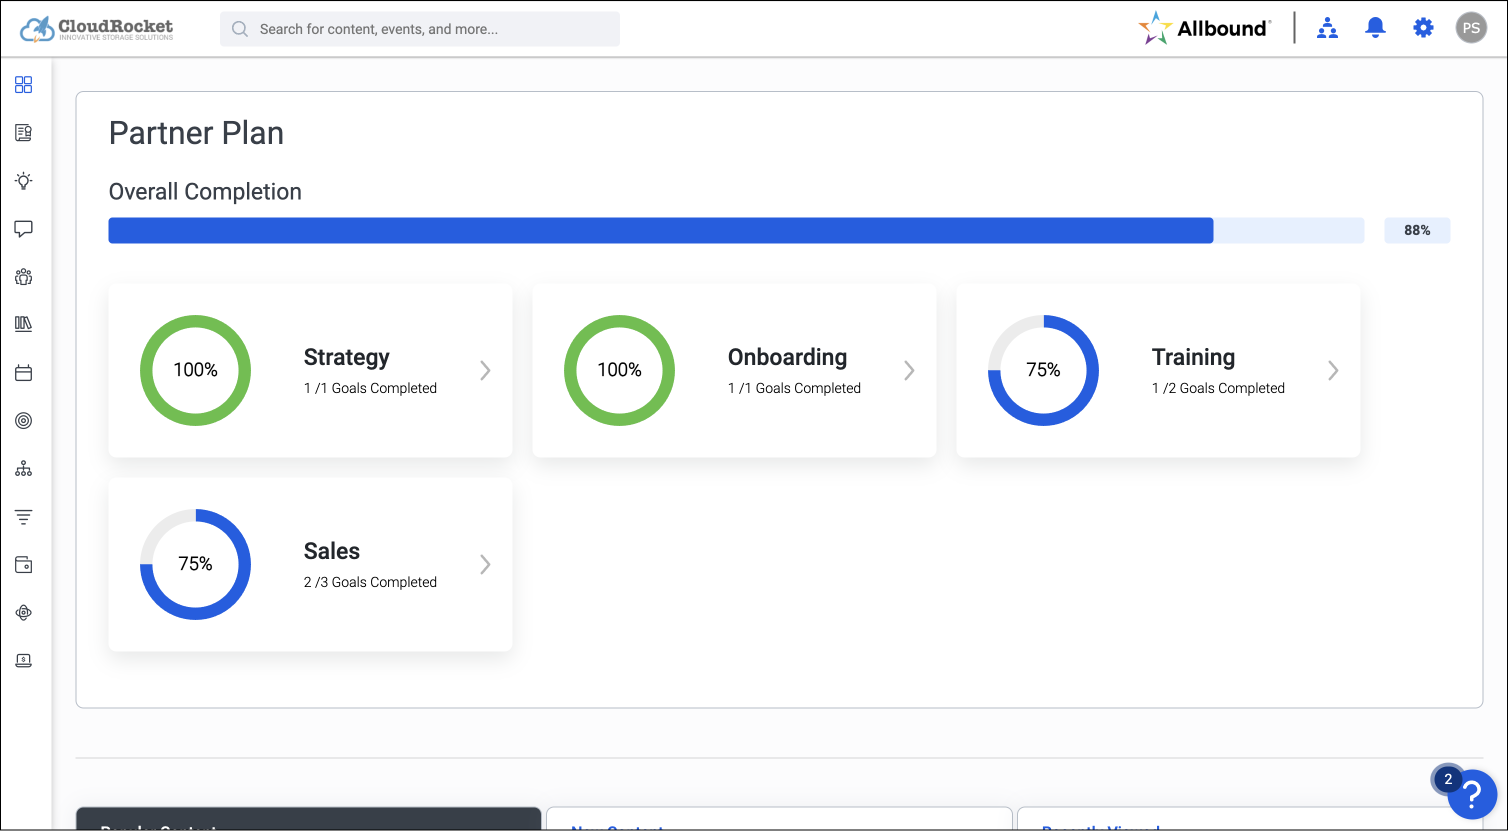Open the chat bubble icon in sidebar

coord(24,229)
